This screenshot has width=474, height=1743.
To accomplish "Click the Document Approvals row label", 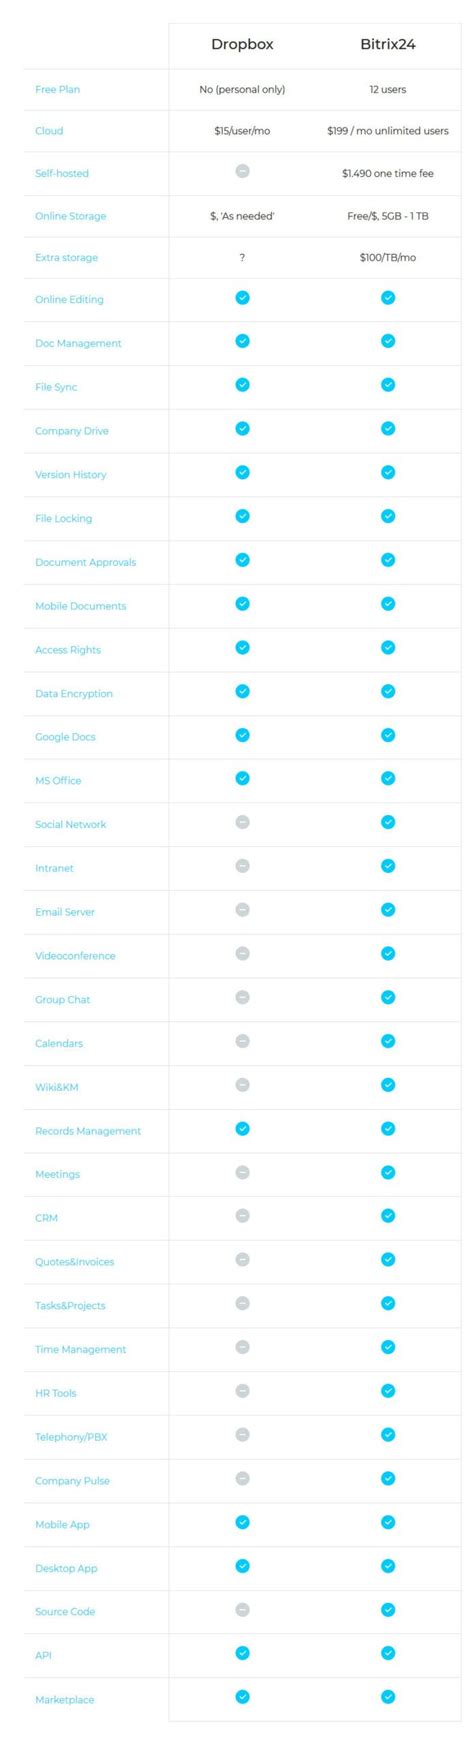I will coord(85,562).
